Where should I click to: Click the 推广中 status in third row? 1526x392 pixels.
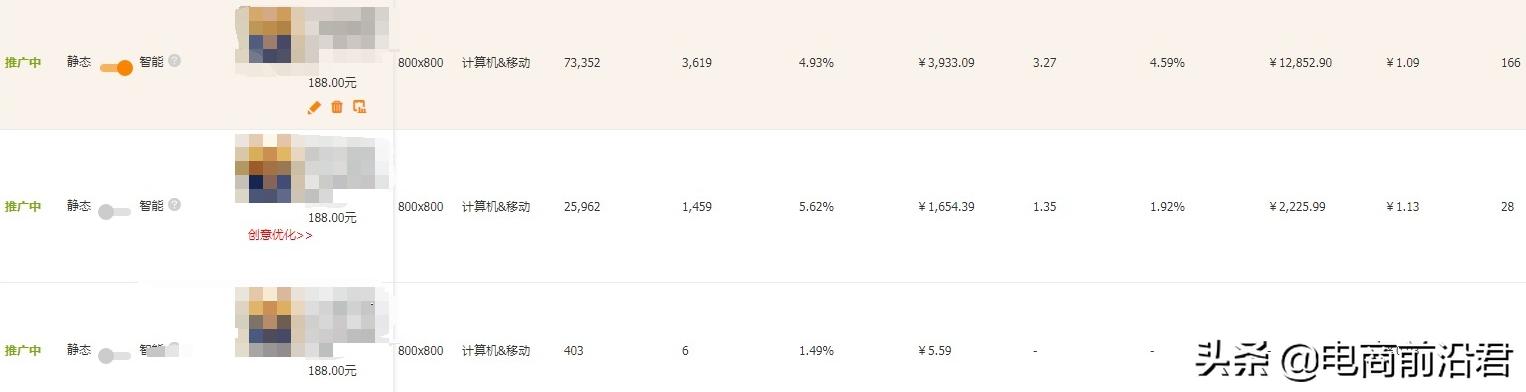tap(23, 351)
